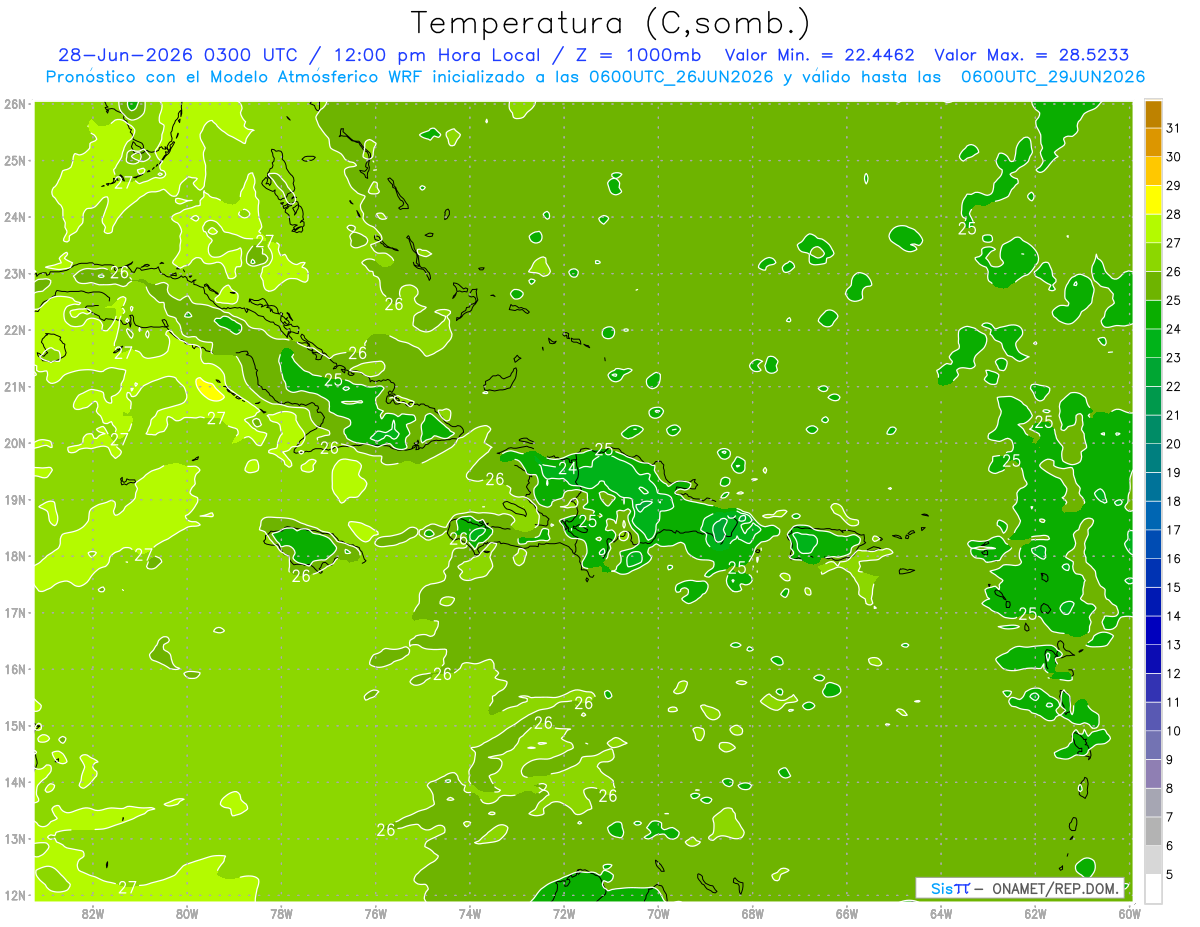
Task: Click the "82W" longitude axis label
Action: [93, 913]
